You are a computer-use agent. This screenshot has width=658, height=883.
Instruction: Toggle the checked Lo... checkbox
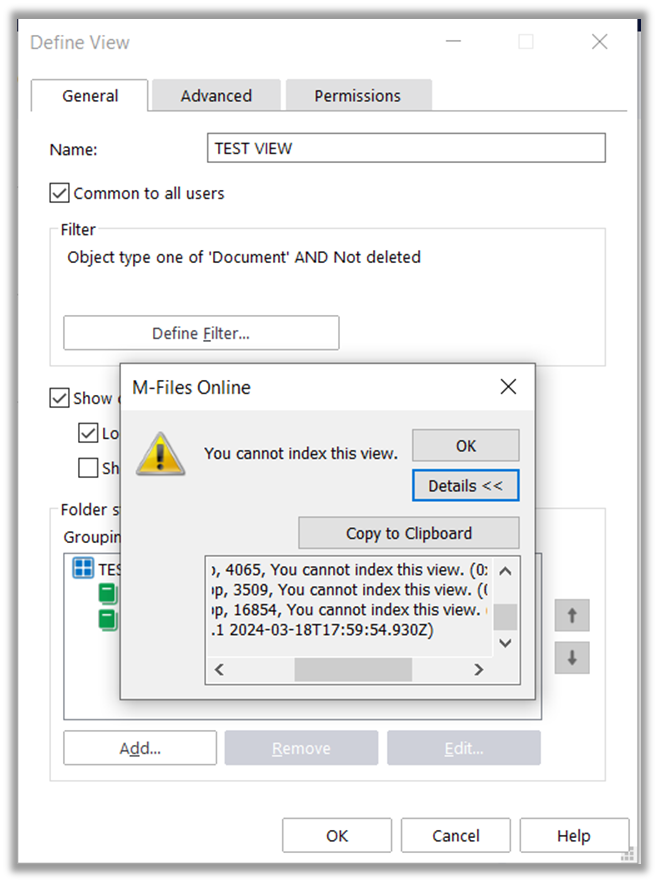click(x=88, y=433)
